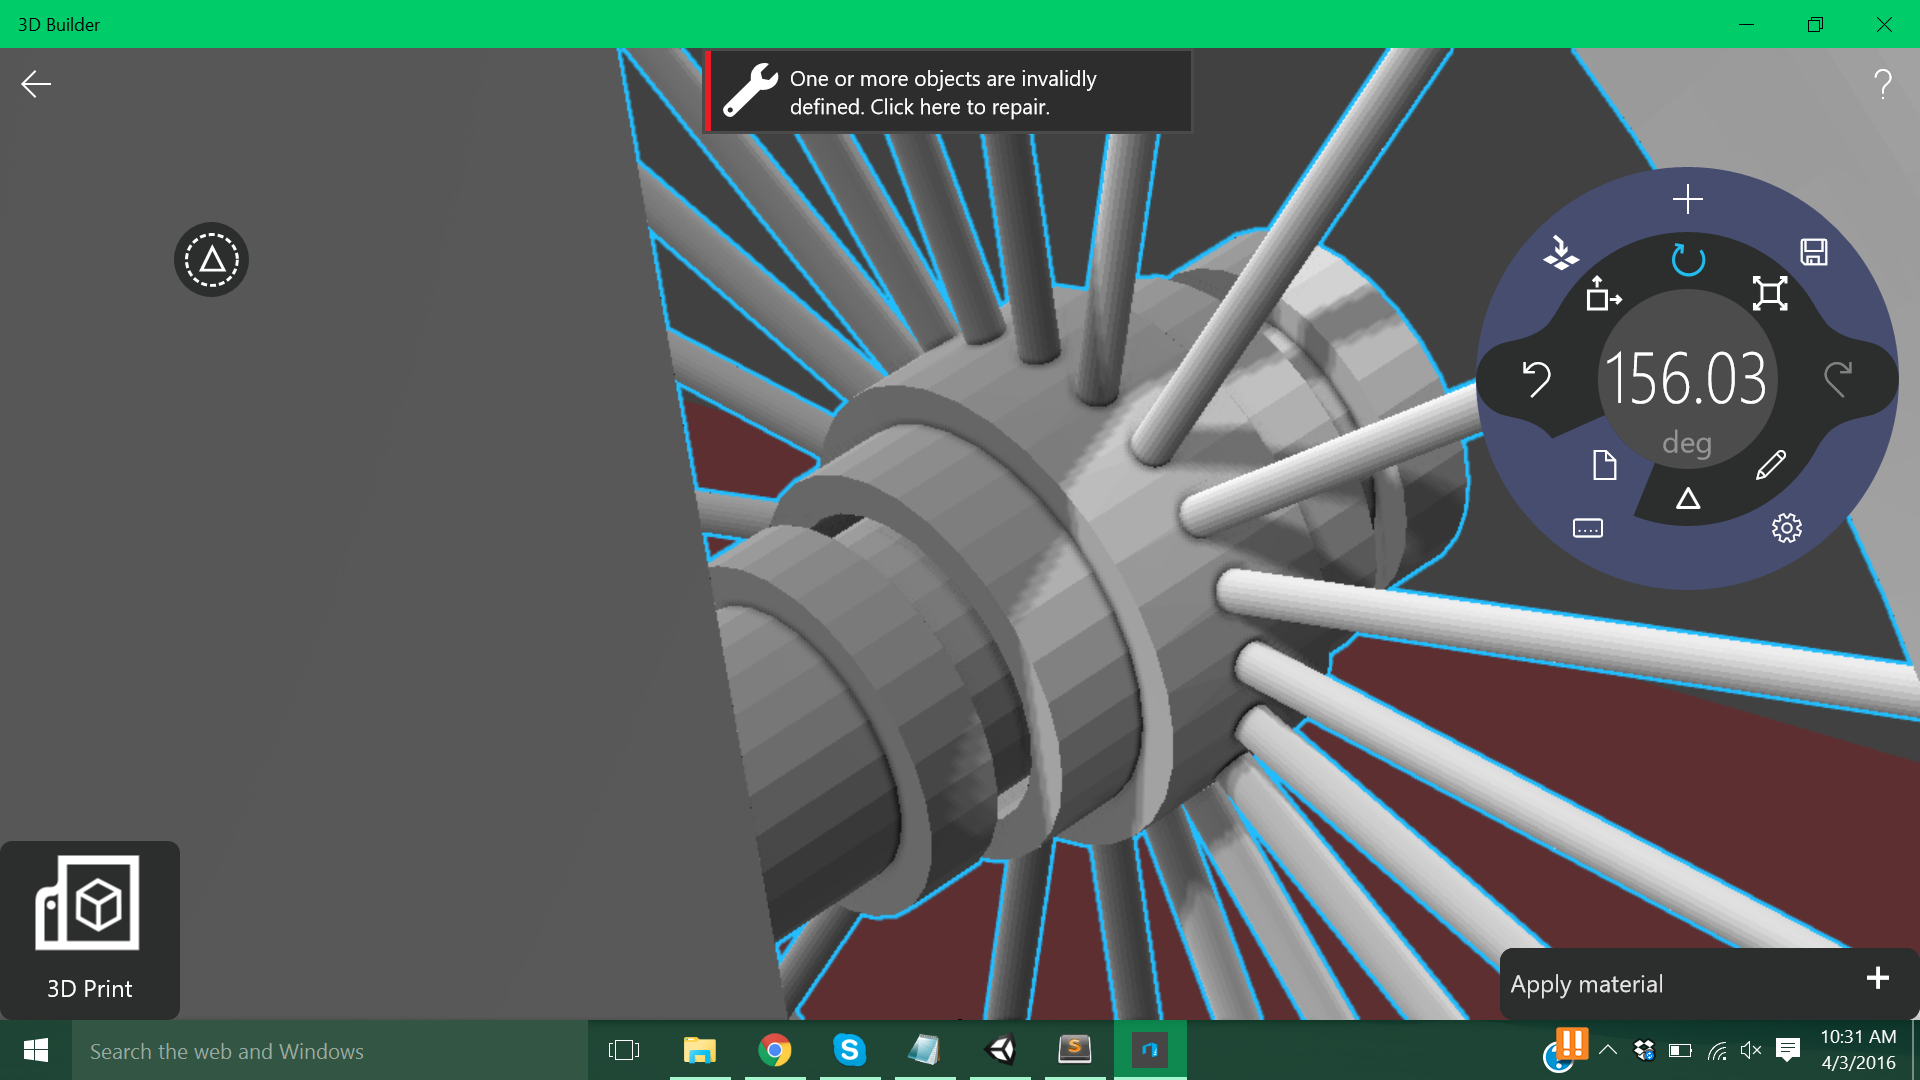Go back with the back arrow

pos(36,84)
